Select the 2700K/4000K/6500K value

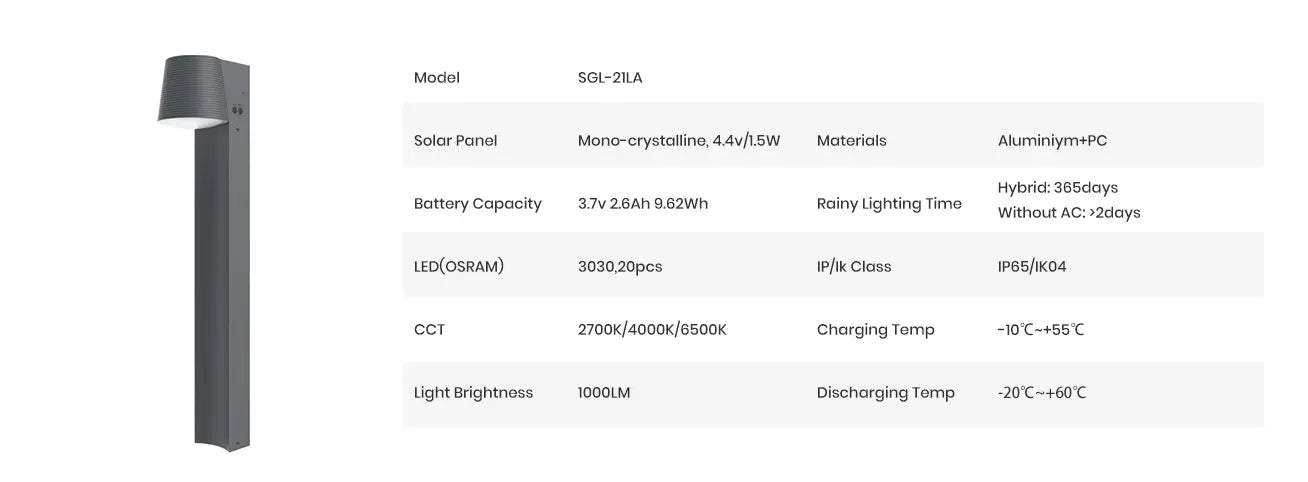click(652, 330)
